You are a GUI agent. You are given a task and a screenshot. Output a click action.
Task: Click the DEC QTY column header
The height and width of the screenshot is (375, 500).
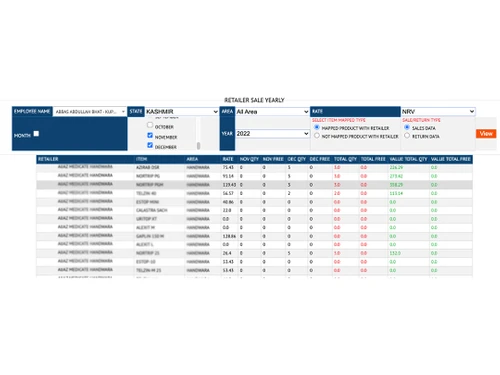(297, 159)
